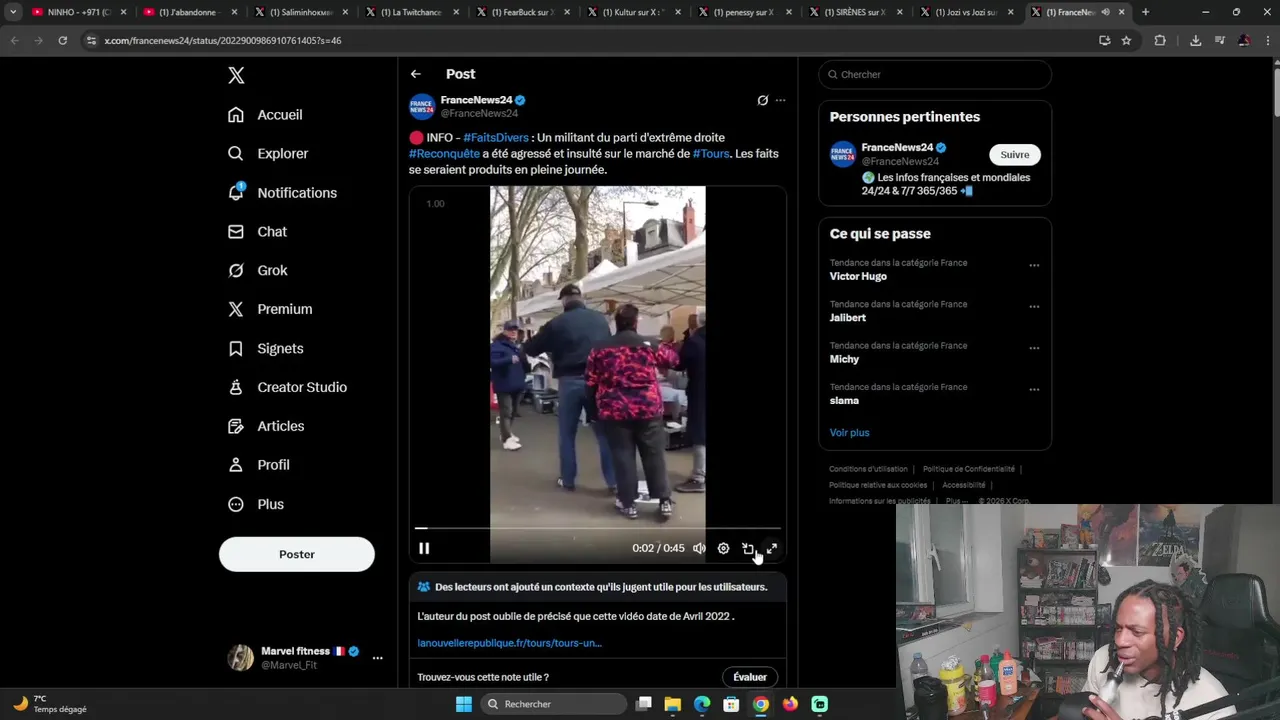Open Chat in the sidebar
Screen dimensions: 1280x720
[257, 232]
